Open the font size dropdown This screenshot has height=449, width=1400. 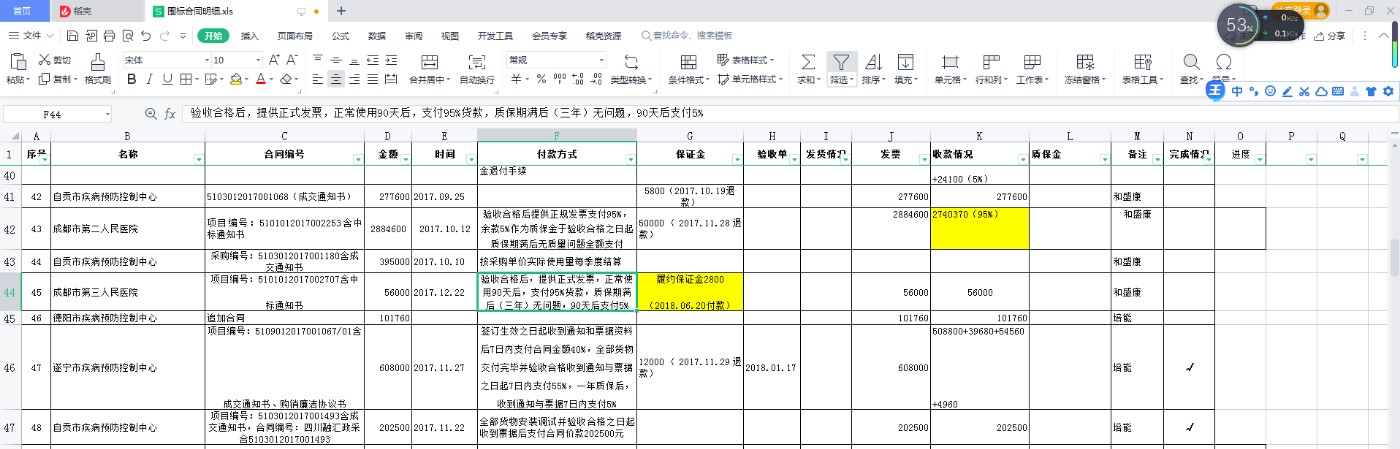257,60
